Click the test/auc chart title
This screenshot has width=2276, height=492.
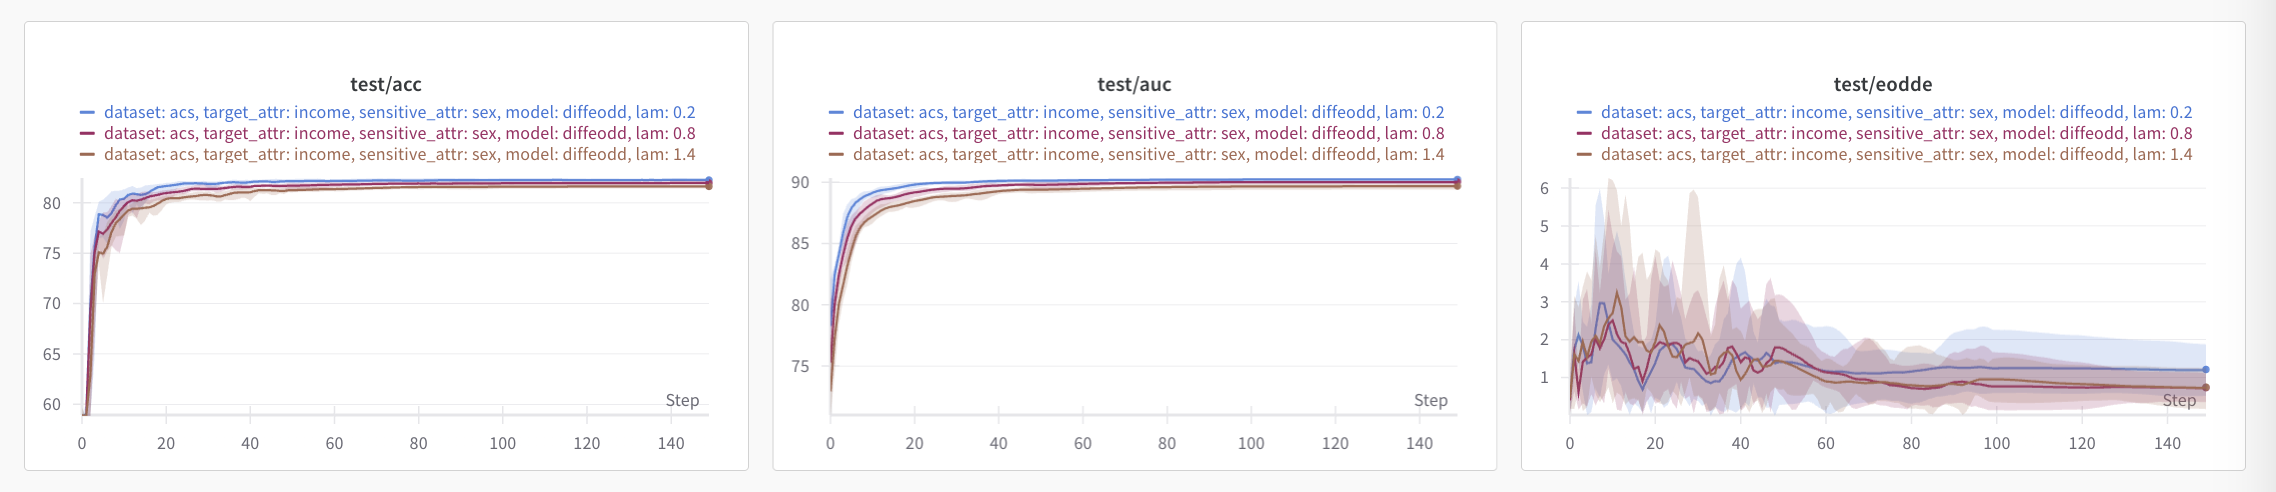pyautogui.click(x=1134, y=84)
